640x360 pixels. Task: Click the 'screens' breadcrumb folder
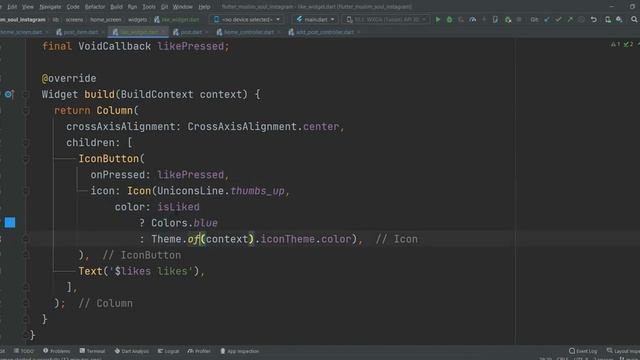[x=74, y=19]
